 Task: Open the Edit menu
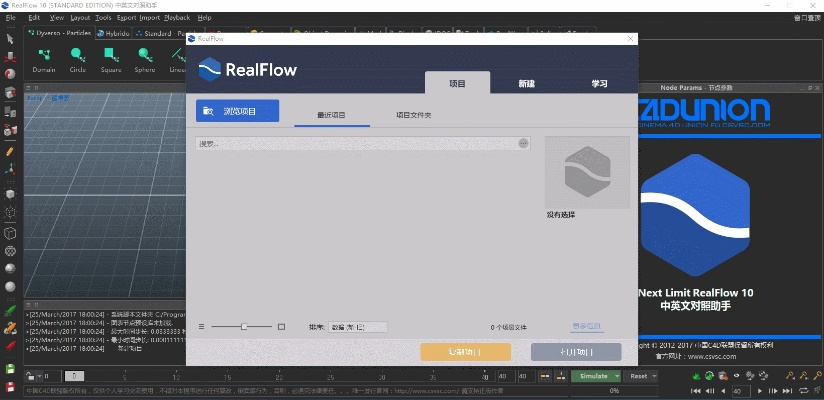[34, 17]
